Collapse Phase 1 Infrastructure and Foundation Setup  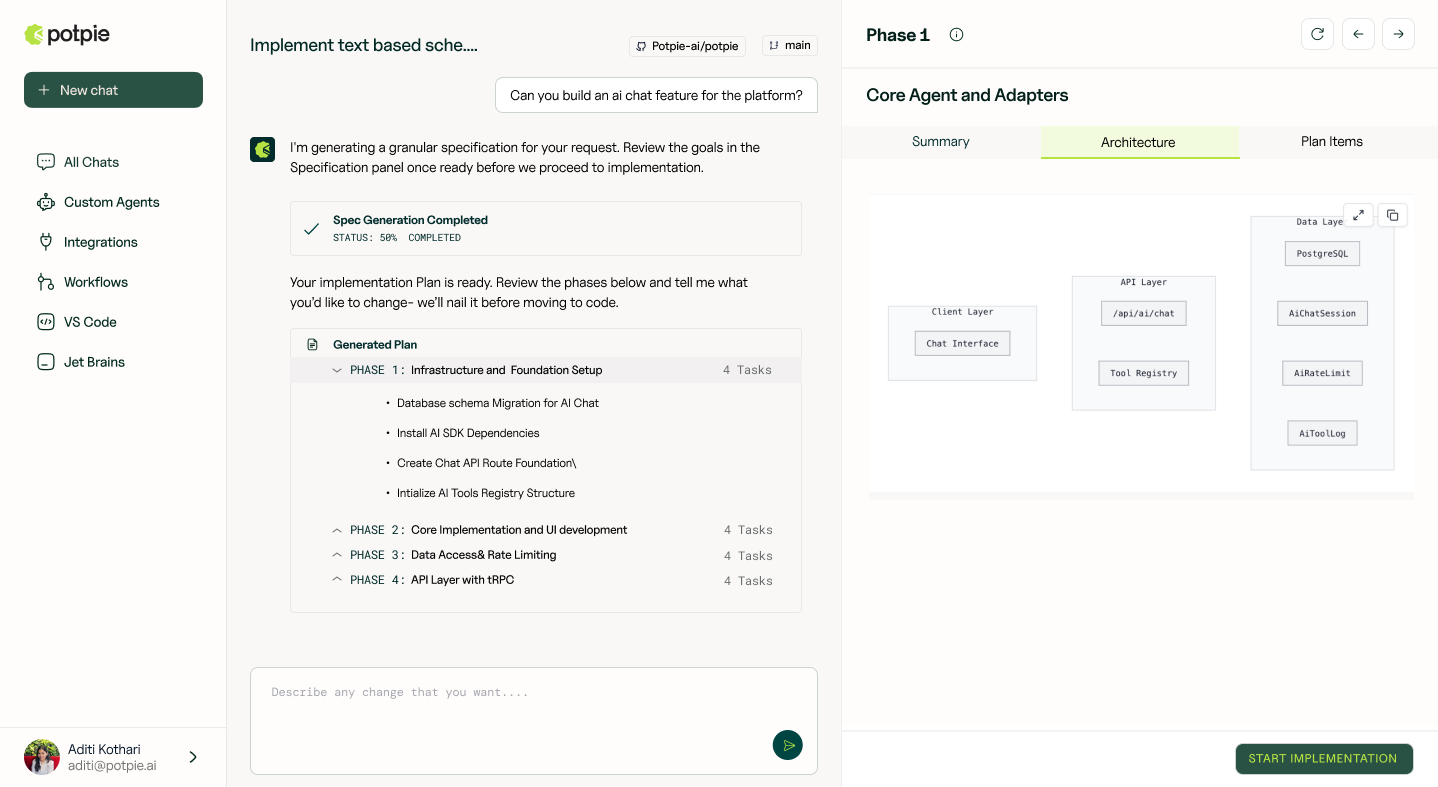point(337,370)
